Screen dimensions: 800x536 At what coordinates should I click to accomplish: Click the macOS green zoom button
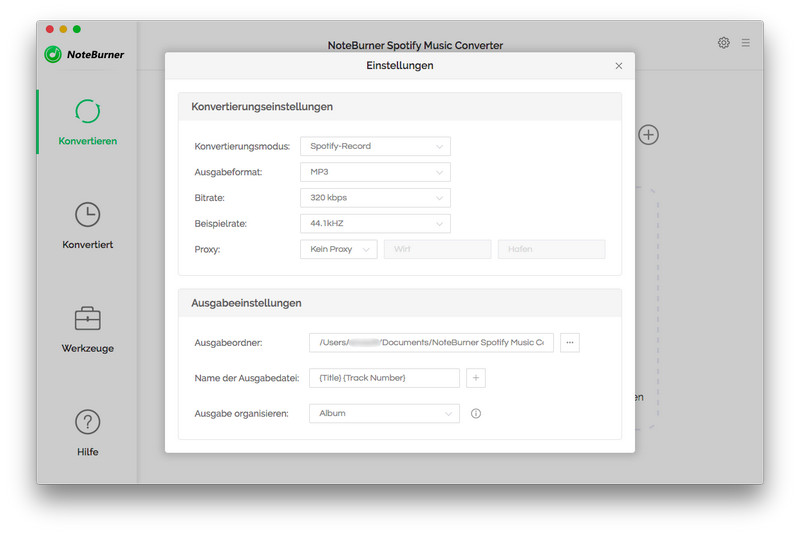[x=77, y=29]
